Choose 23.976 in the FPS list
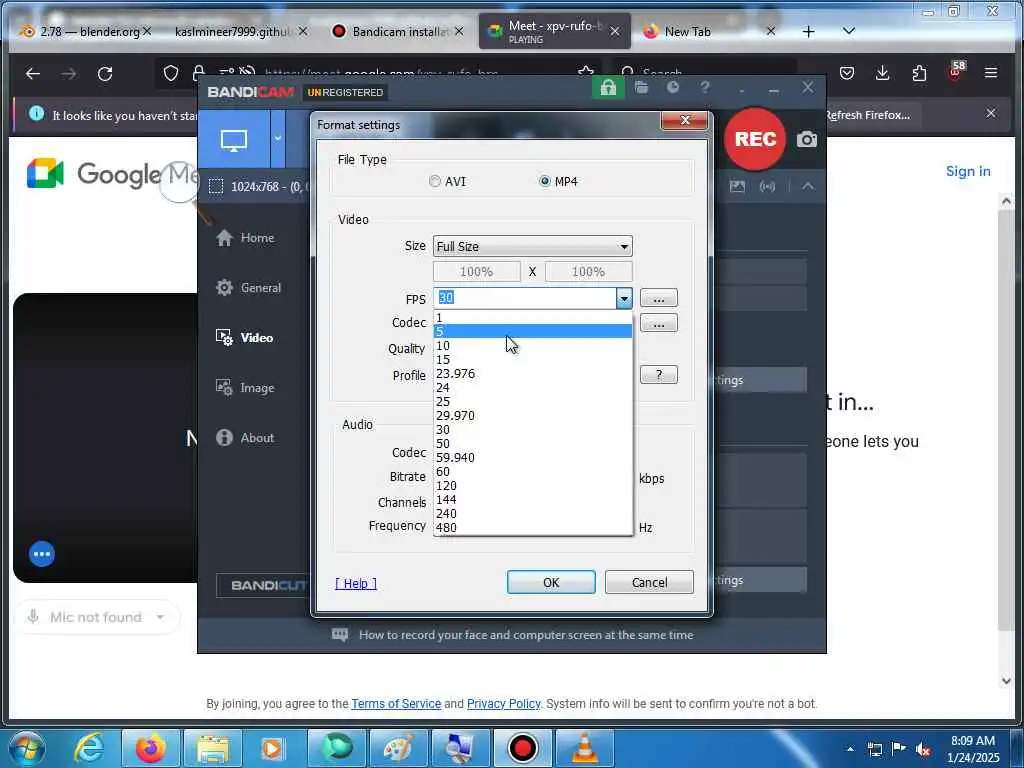This screenshot has height=768, width=1024. [533, 374]
